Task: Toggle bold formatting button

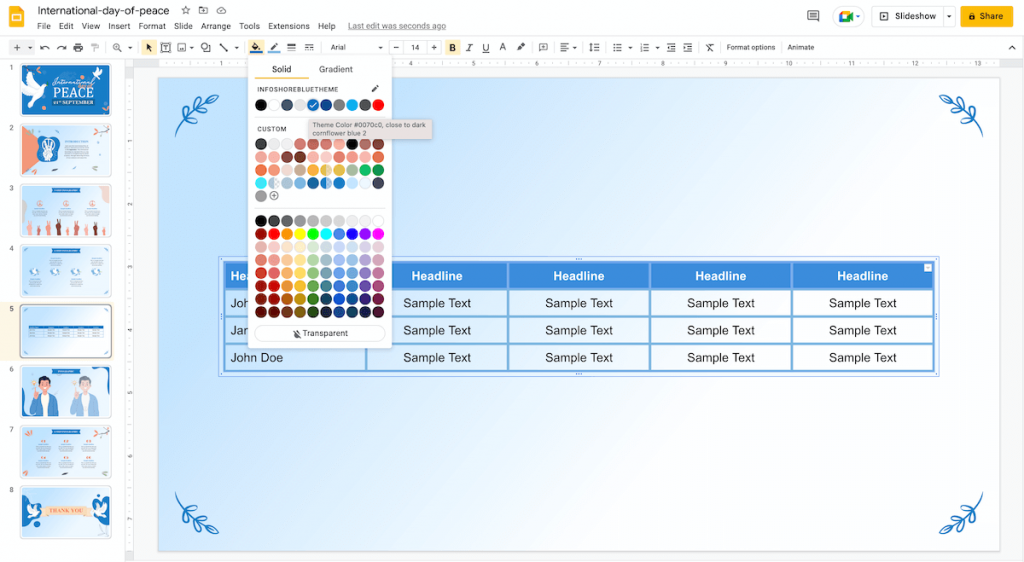Action: (x=453, y=47)
